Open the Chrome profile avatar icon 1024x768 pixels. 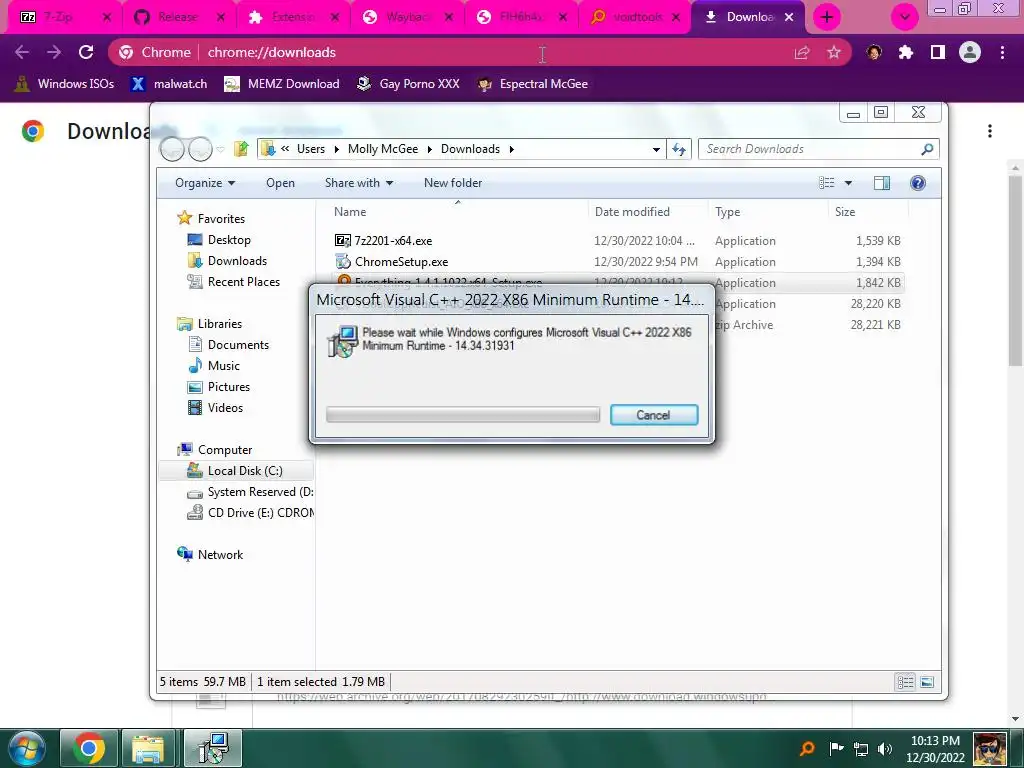pyautogui.click(x=970, y=52)
